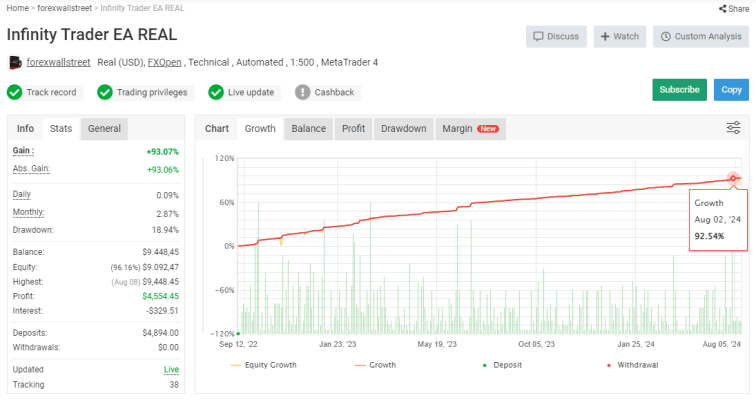Click the Live update checkmark icon
This screenshot has height=400, width=756.
216,92
